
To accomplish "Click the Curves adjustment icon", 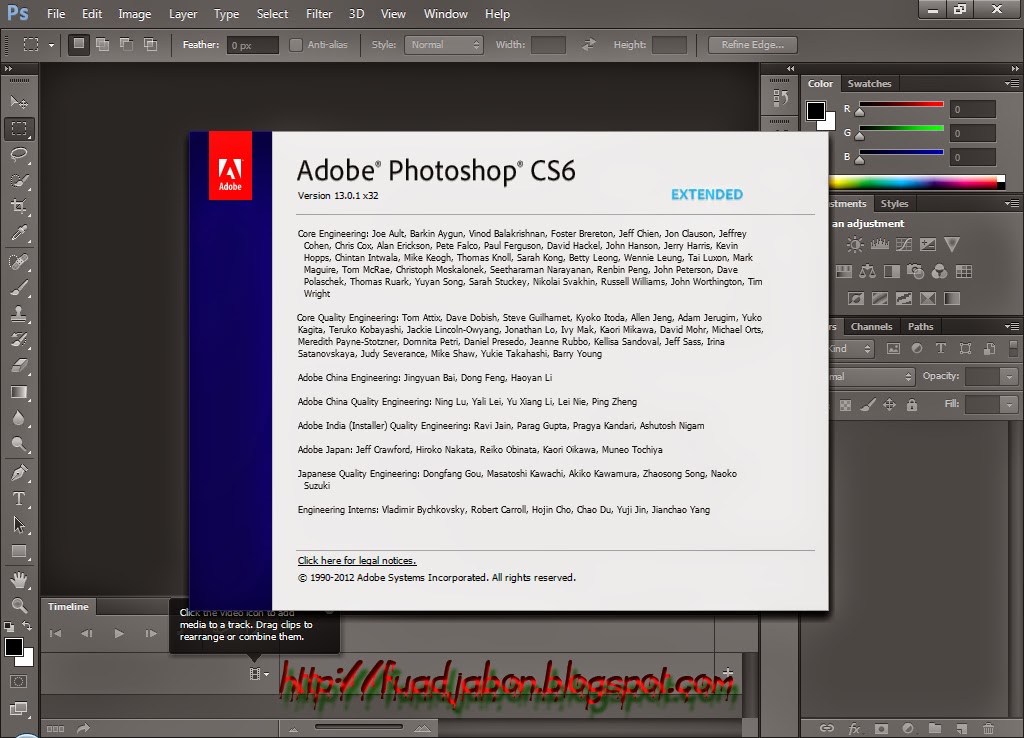I will click(x=904, y=245).
